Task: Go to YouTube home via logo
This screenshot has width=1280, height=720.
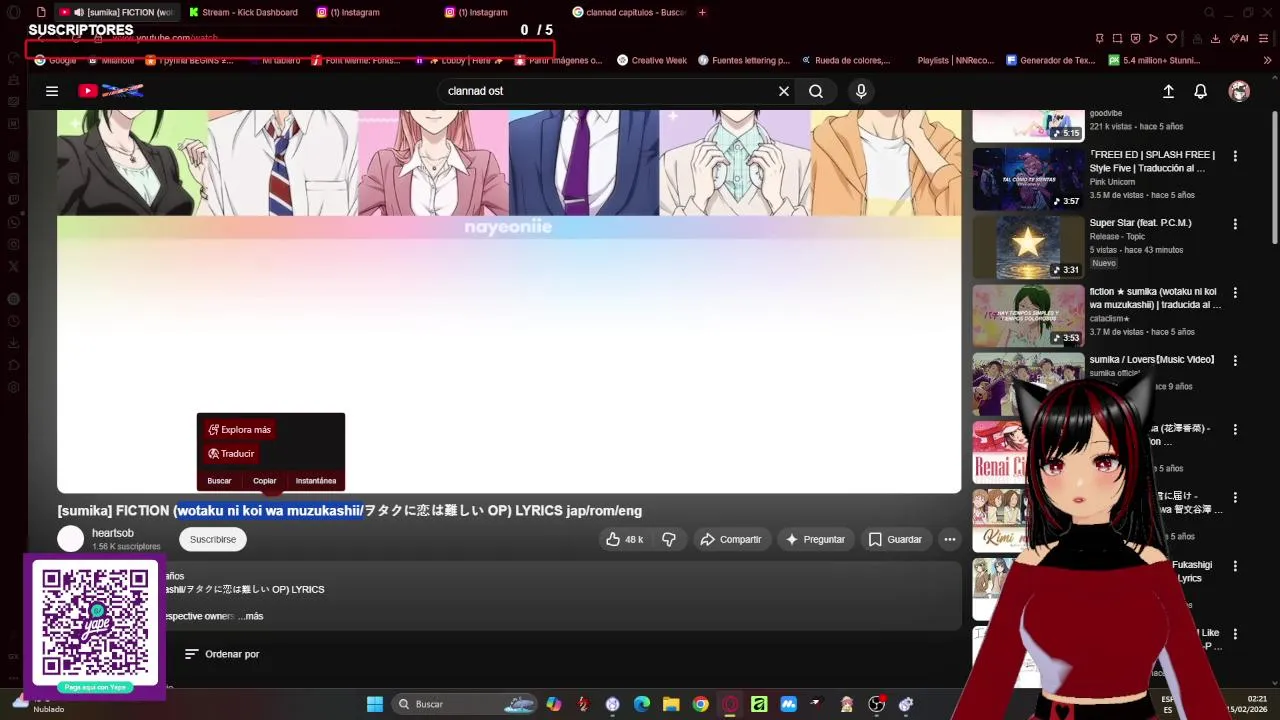Action: click(111, 91)
